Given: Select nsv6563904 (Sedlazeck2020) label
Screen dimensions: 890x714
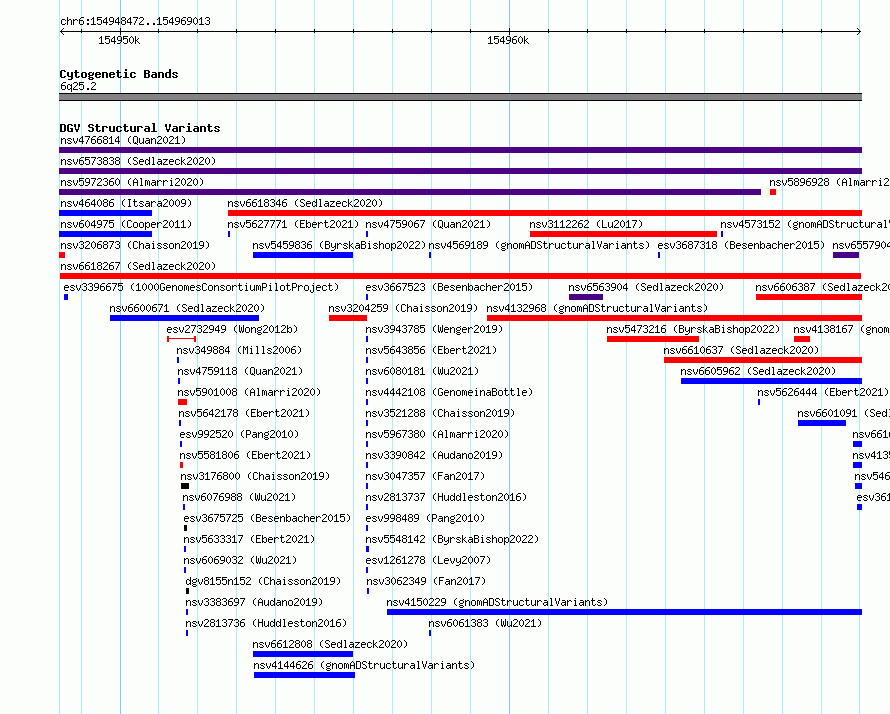Looking at the screenshot, I should click(x=646, y=287).
